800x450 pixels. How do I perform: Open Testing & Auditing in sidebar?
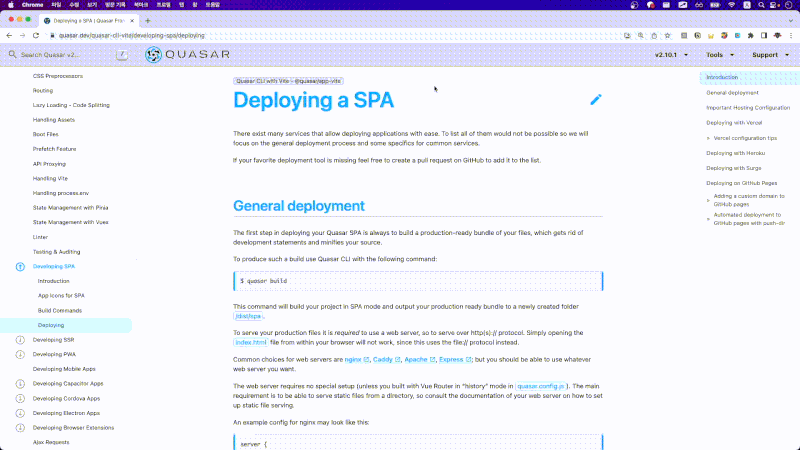(56, 252)
